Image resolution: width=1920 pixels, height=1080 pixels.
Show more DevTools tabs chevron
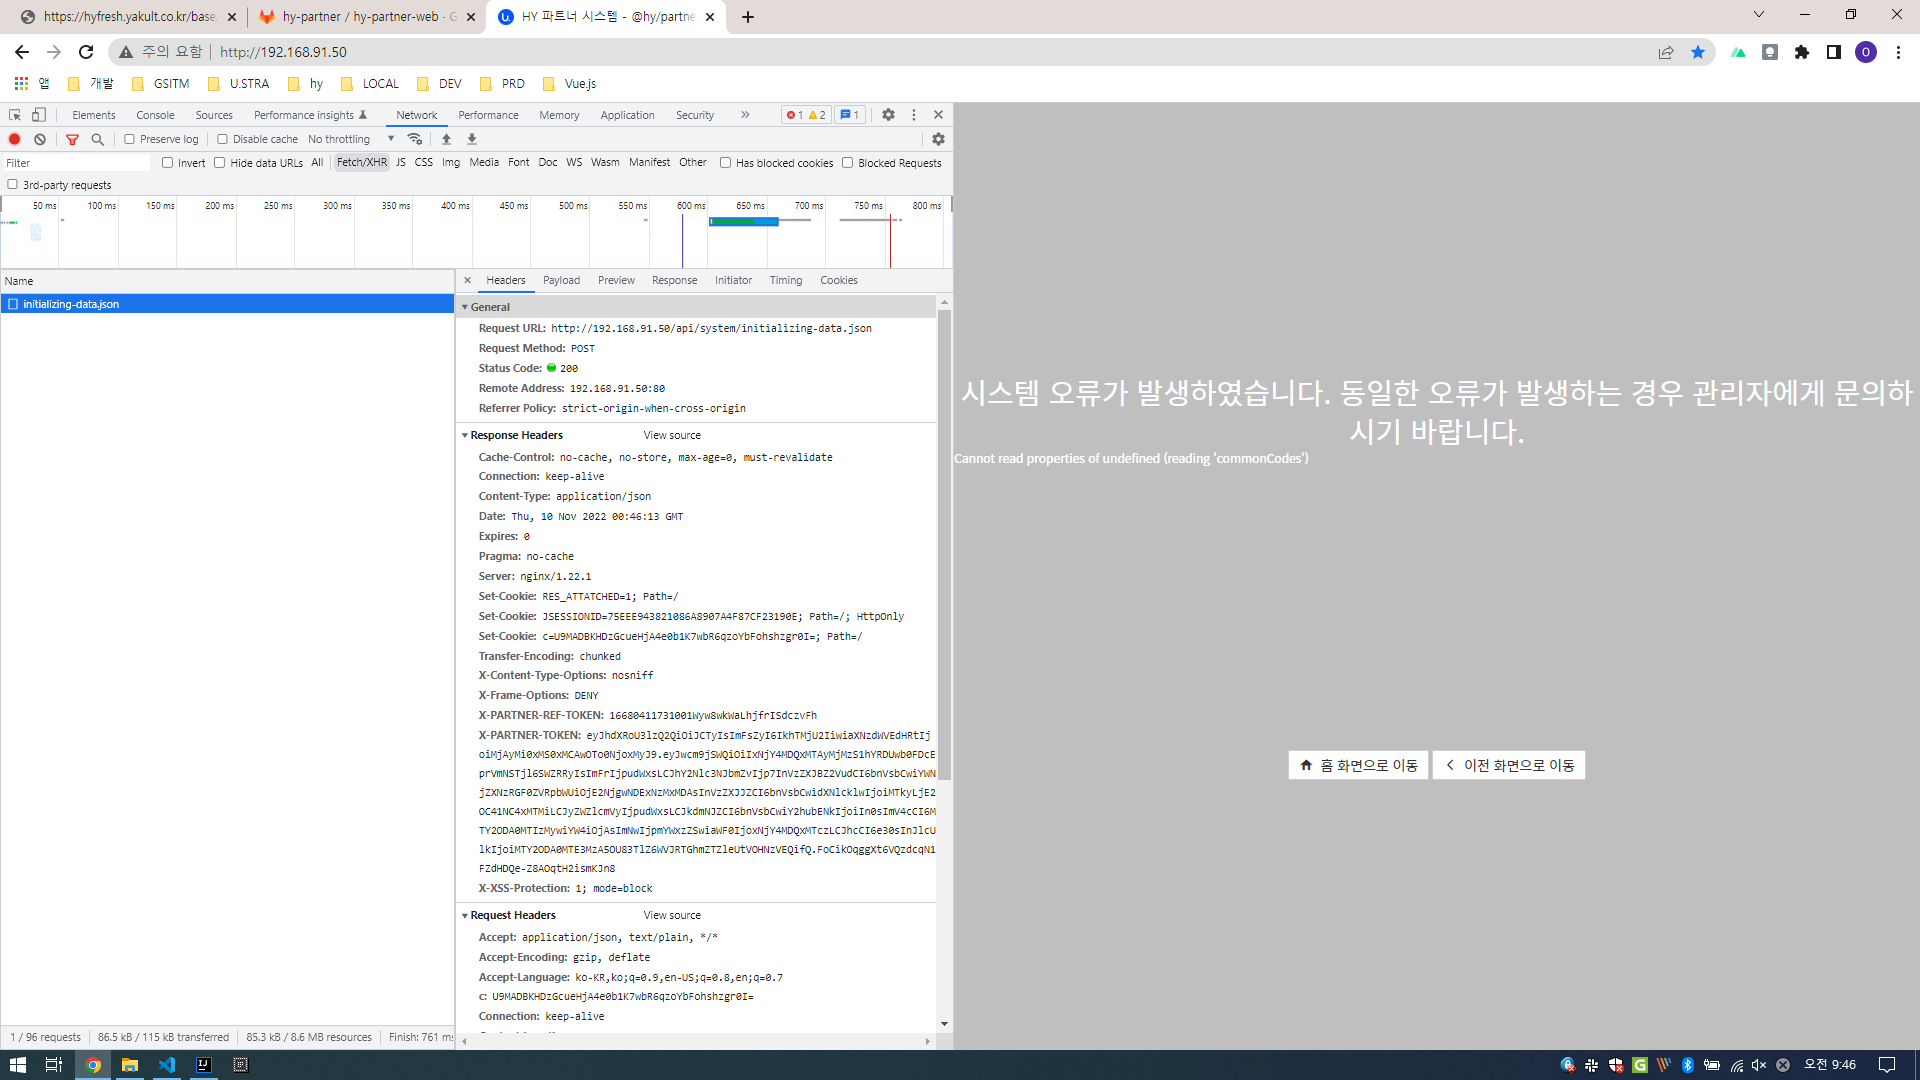tap(745, 115)
